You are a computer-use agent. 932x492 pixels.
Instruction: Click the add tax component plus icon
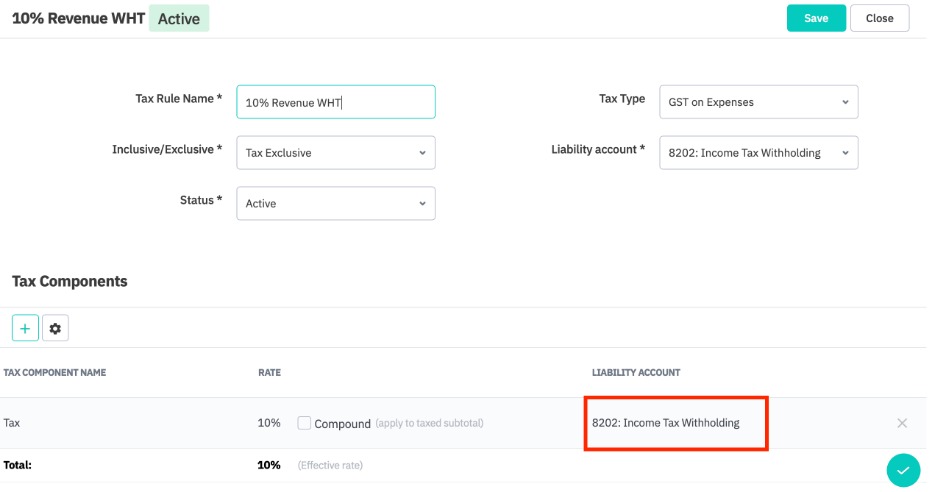click(x=25, y=328)
